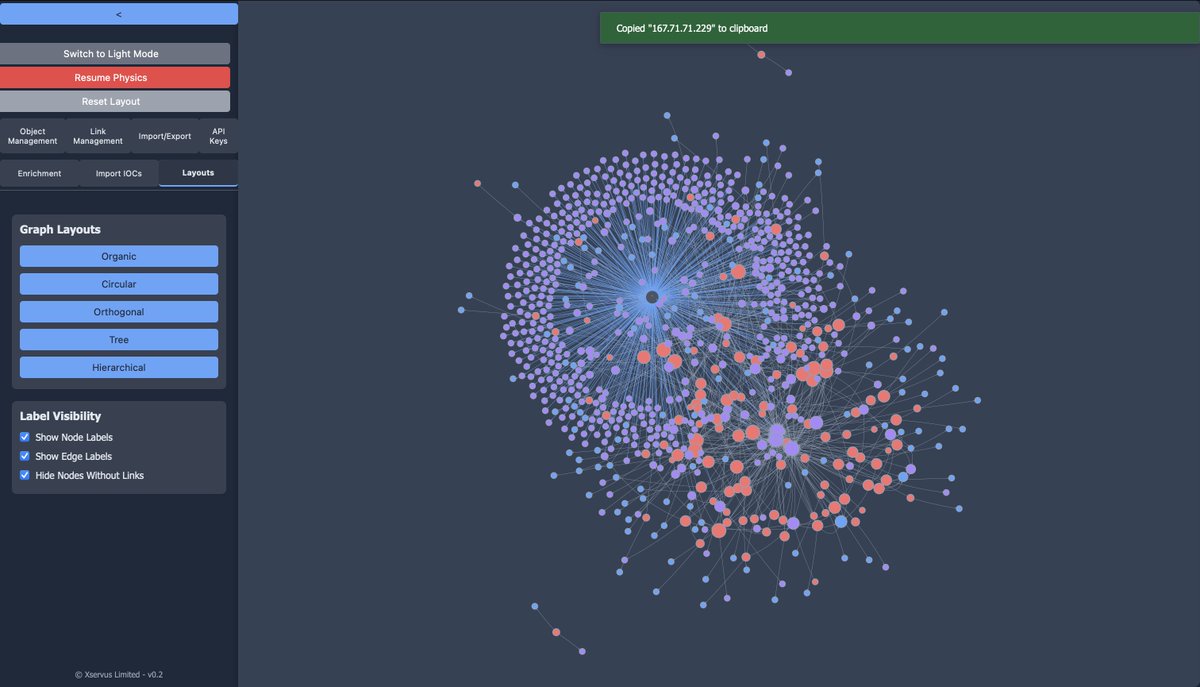
Task: Click the 'Graph Layouts' heading text
Action: point(60,230)
